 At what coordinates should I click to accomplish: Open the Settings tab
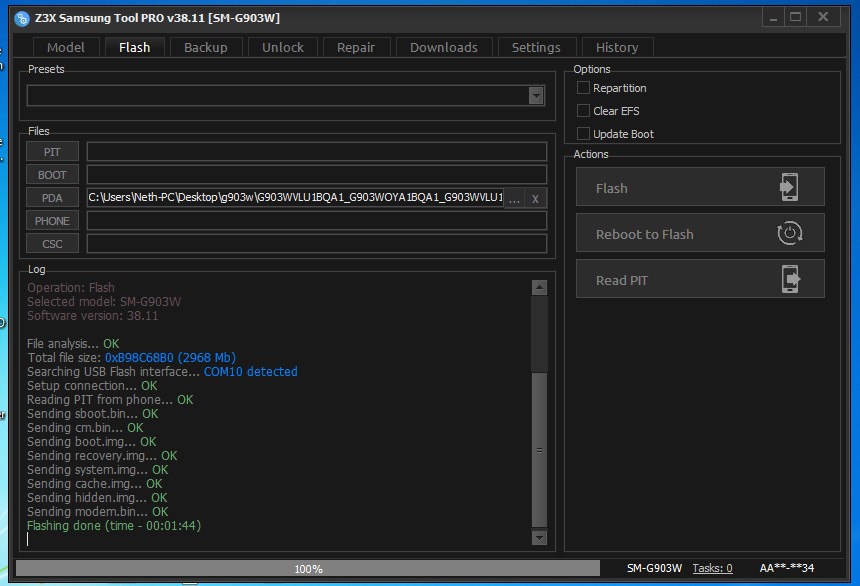(x=536, y=47)
